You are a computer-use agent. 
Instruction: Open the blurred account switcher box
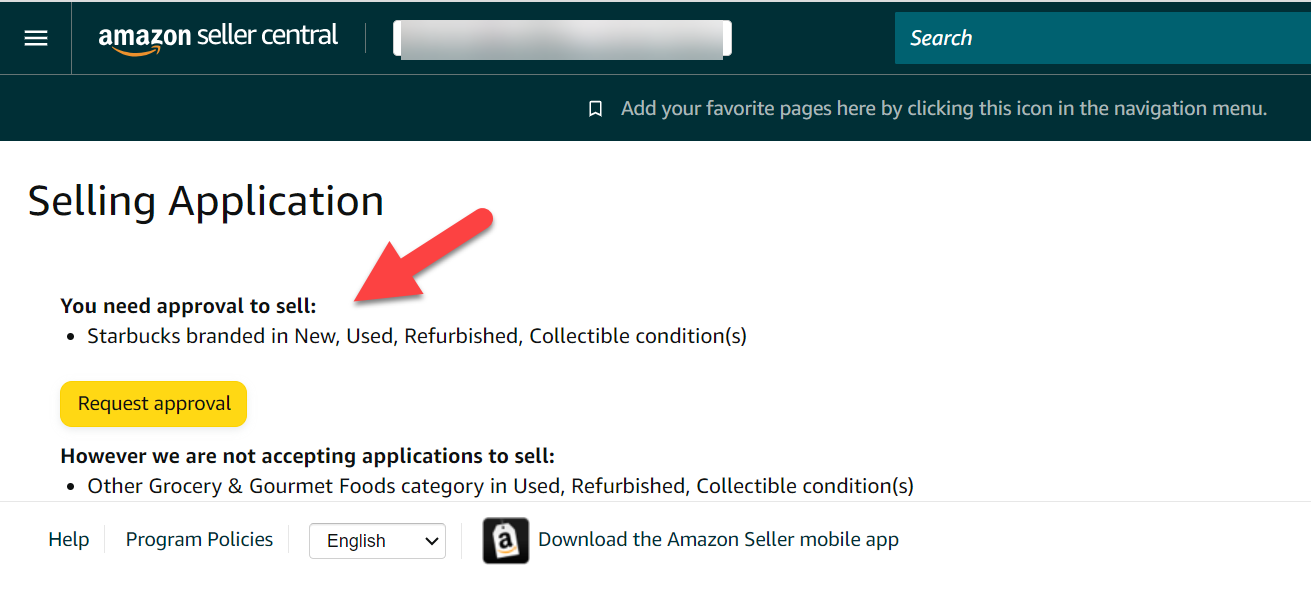[562, 38]
